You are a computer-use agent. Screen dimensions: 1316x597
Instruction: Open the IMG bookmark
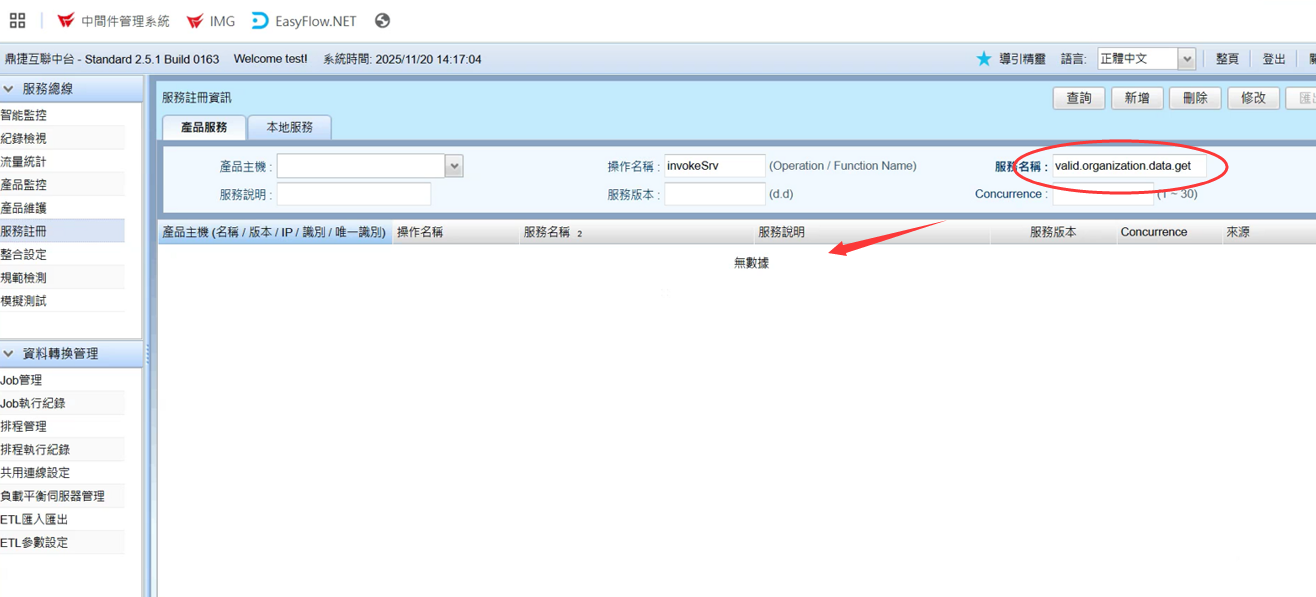(210, 21)
